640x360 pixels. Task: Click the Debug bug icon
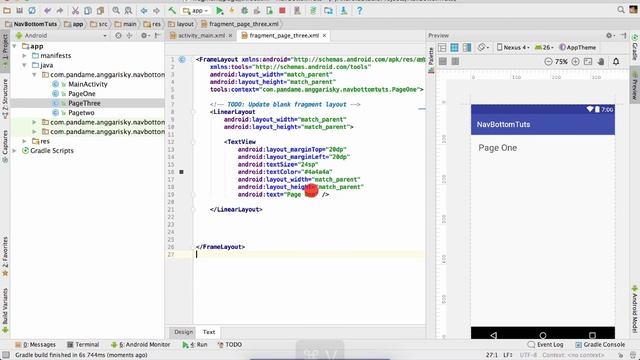[x=244, y=11]
